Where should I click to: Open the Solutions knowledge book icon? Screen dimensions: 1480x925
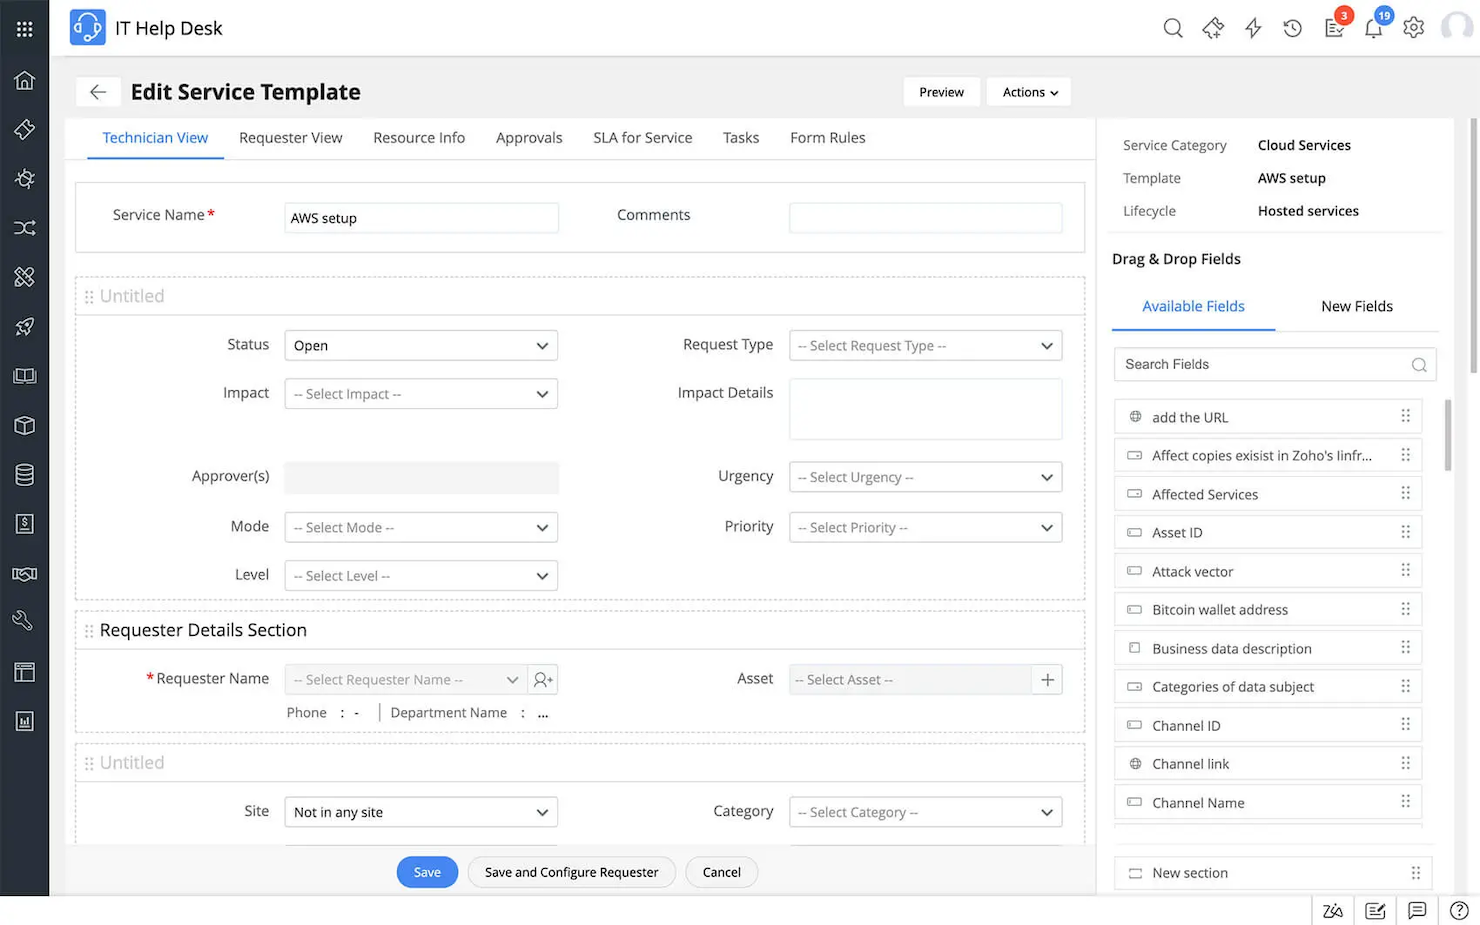(24, 375)
